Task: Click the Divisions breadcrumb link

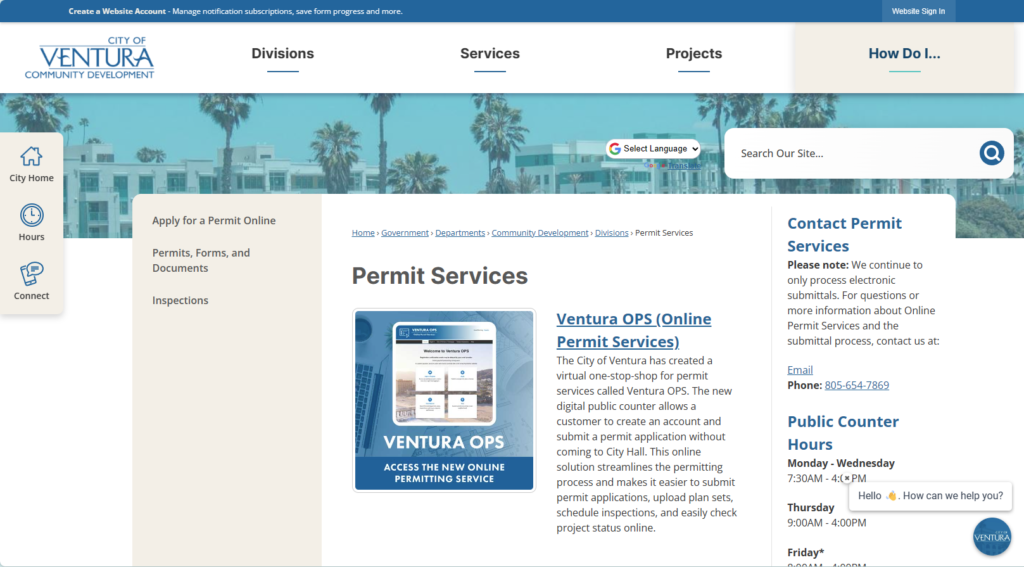Action: coord(611,233)
